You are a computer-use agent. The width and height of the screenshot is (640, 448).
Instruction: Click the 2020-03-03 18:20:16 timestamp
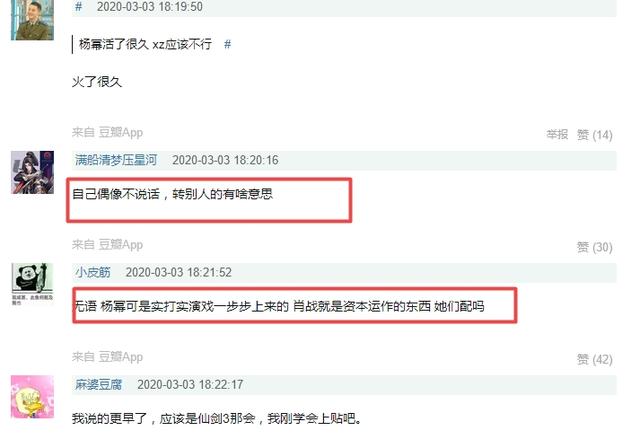click(225, 160)
